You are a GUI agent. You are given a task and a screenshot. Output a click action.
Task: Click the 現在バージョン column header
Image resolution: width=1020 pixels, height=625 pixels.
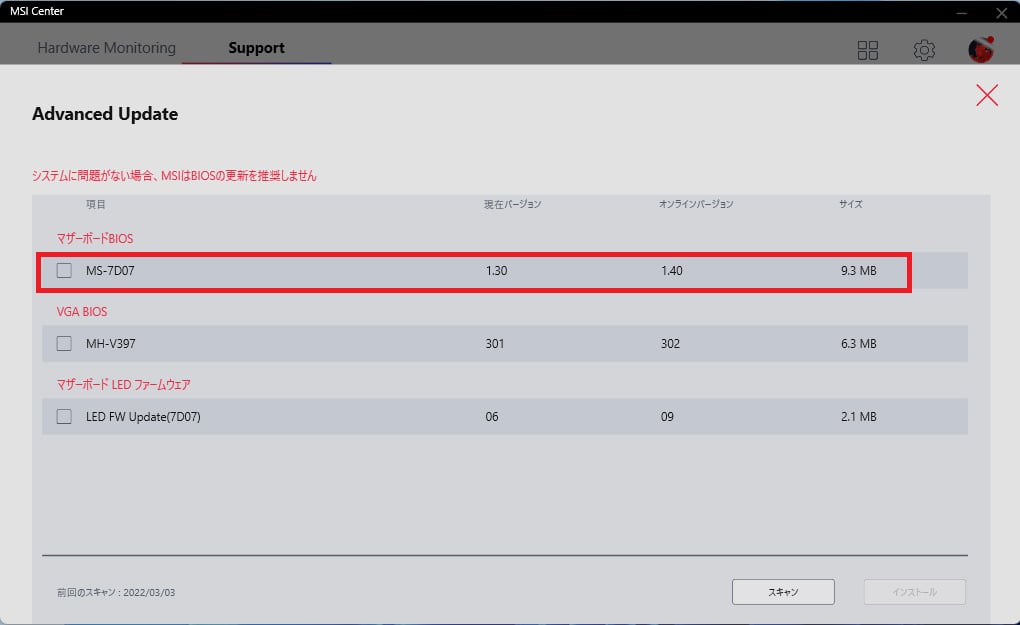pos(513,204)
